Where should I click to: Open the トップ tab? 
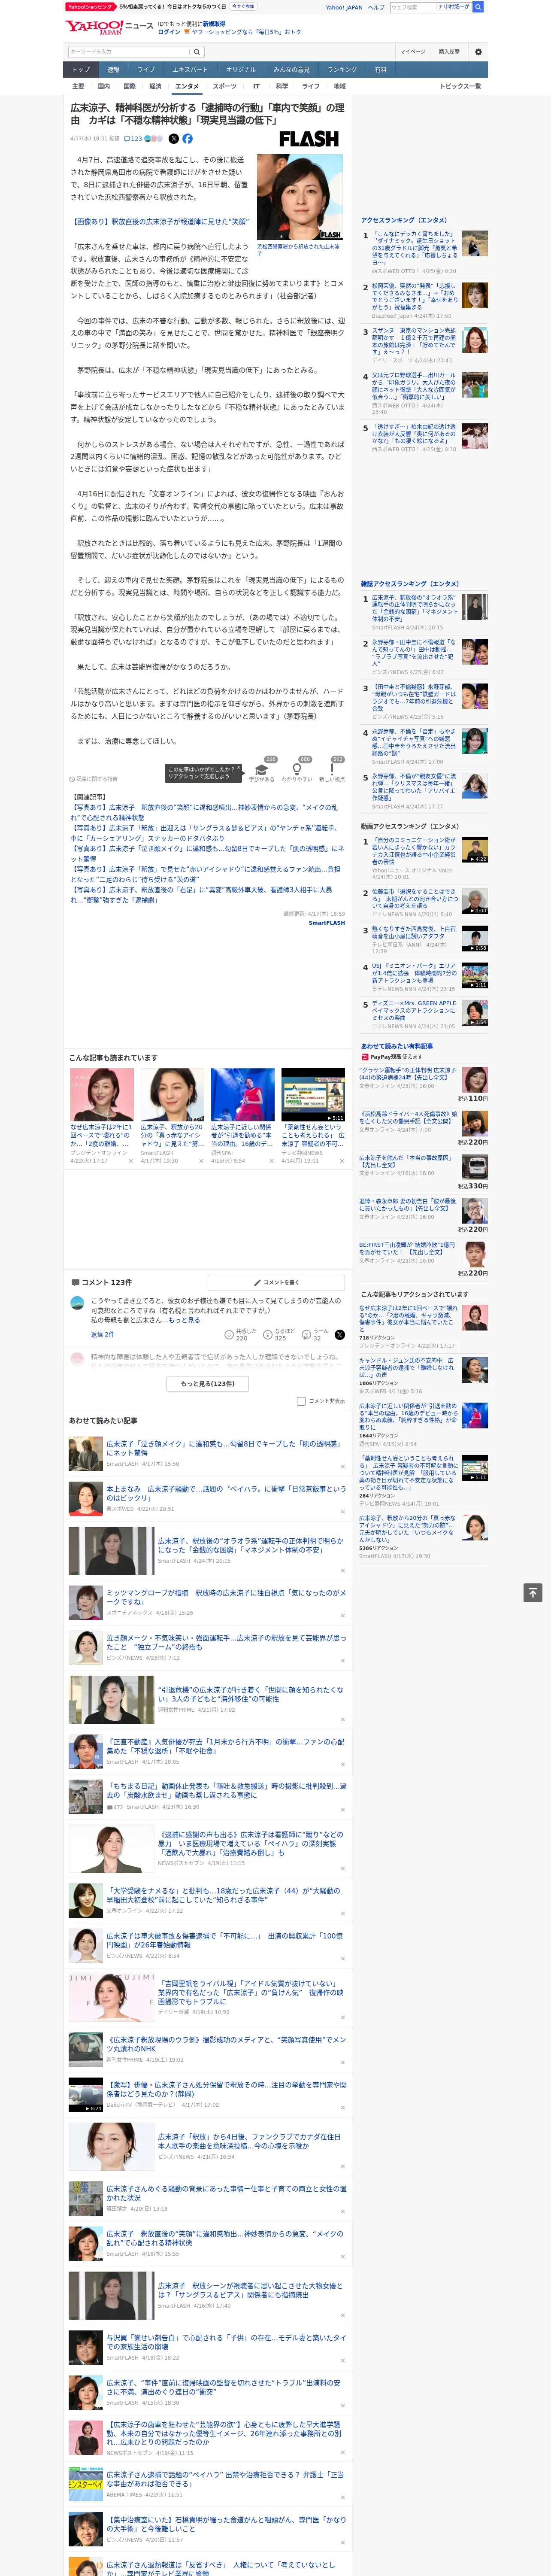click(x=81, y=70)
